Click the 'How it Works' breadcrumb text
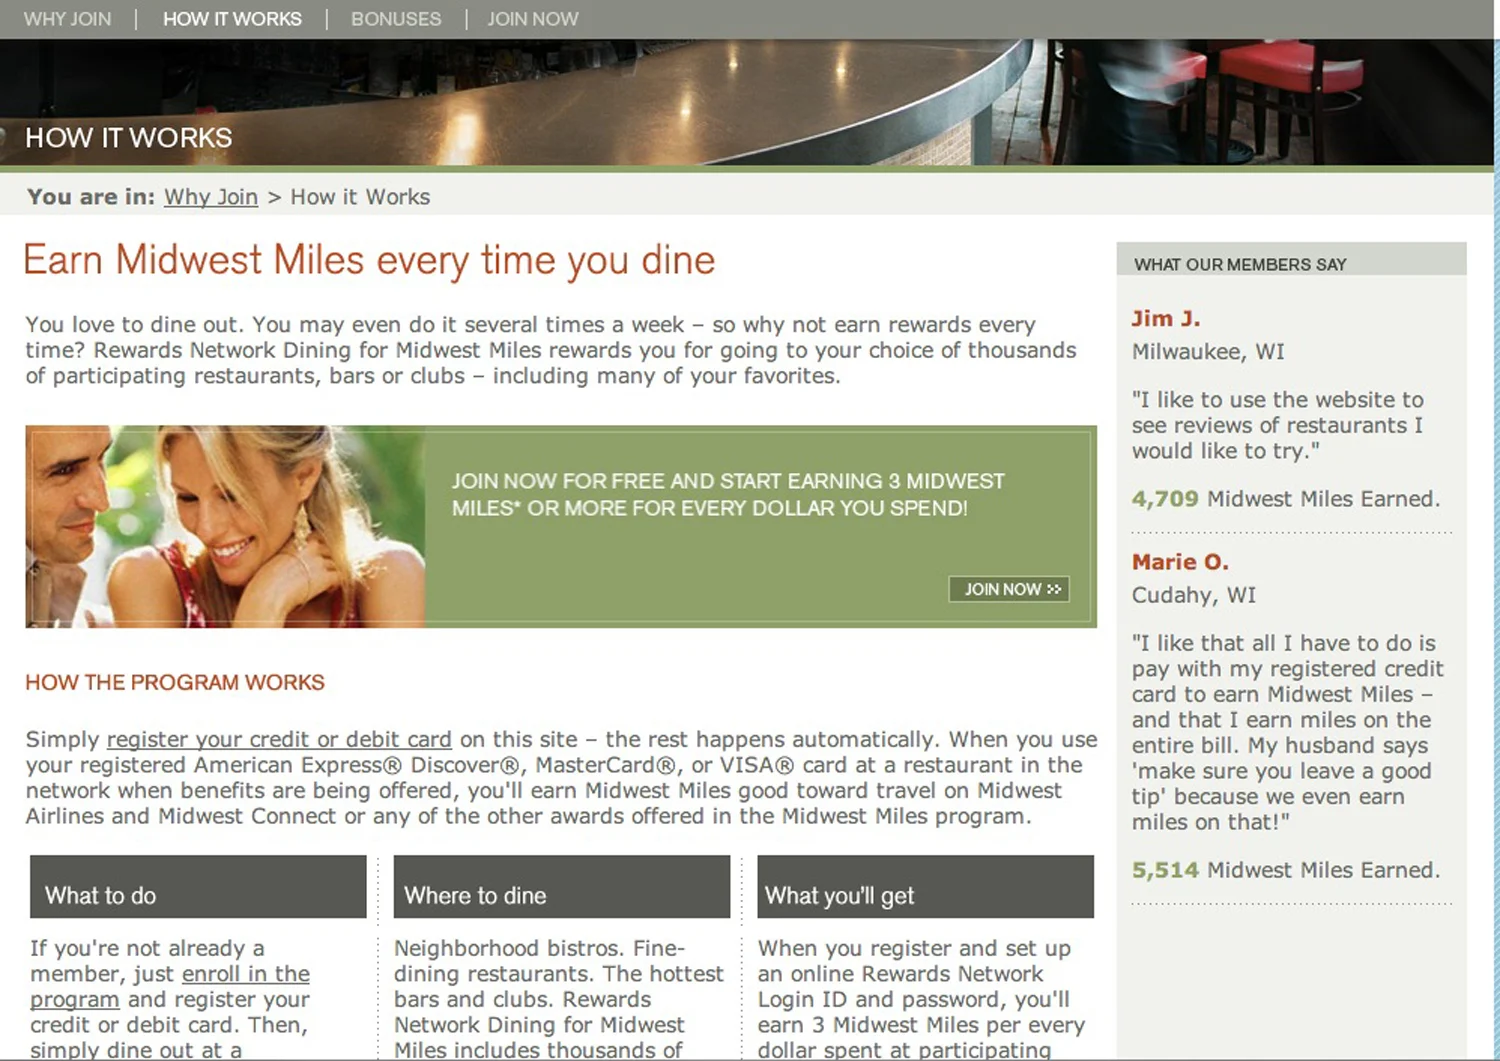Viewport: 1500px width, 1061px height. tap(360, 197)
